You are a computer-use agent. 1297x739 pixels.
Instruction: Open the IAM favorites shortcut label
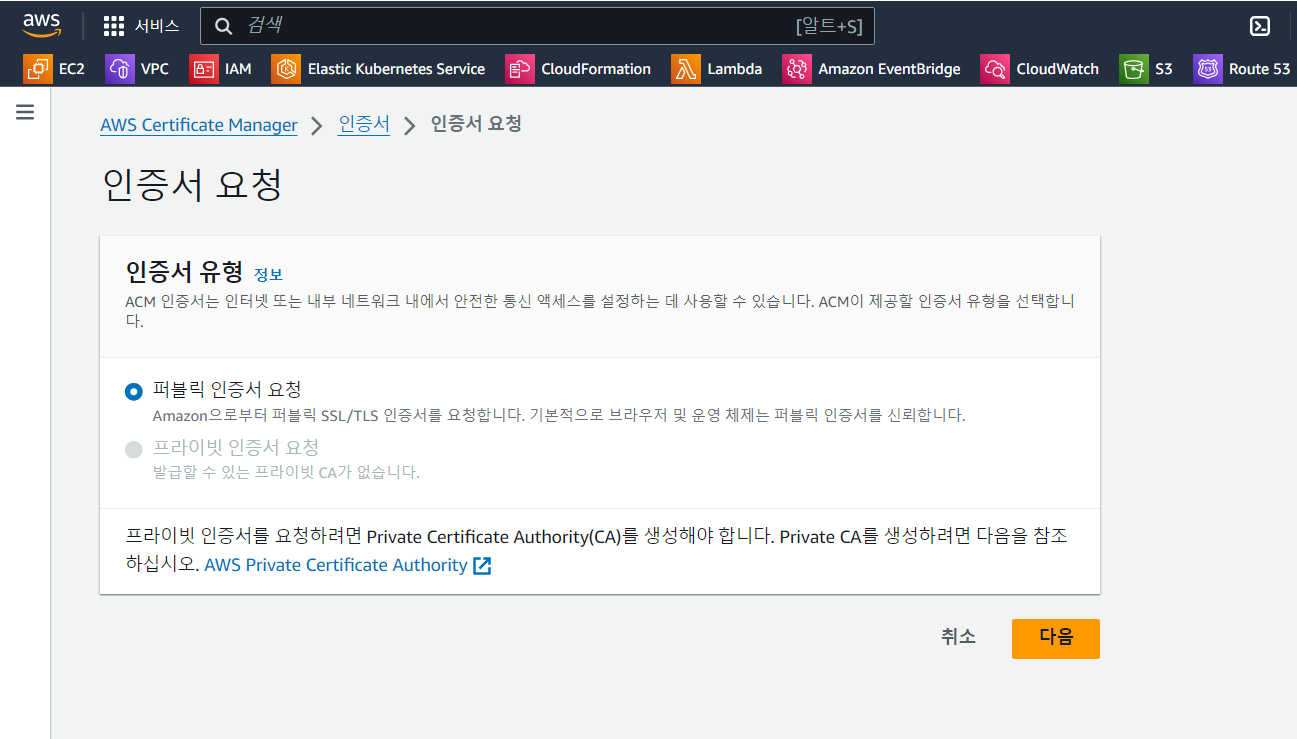coord(238,69)
